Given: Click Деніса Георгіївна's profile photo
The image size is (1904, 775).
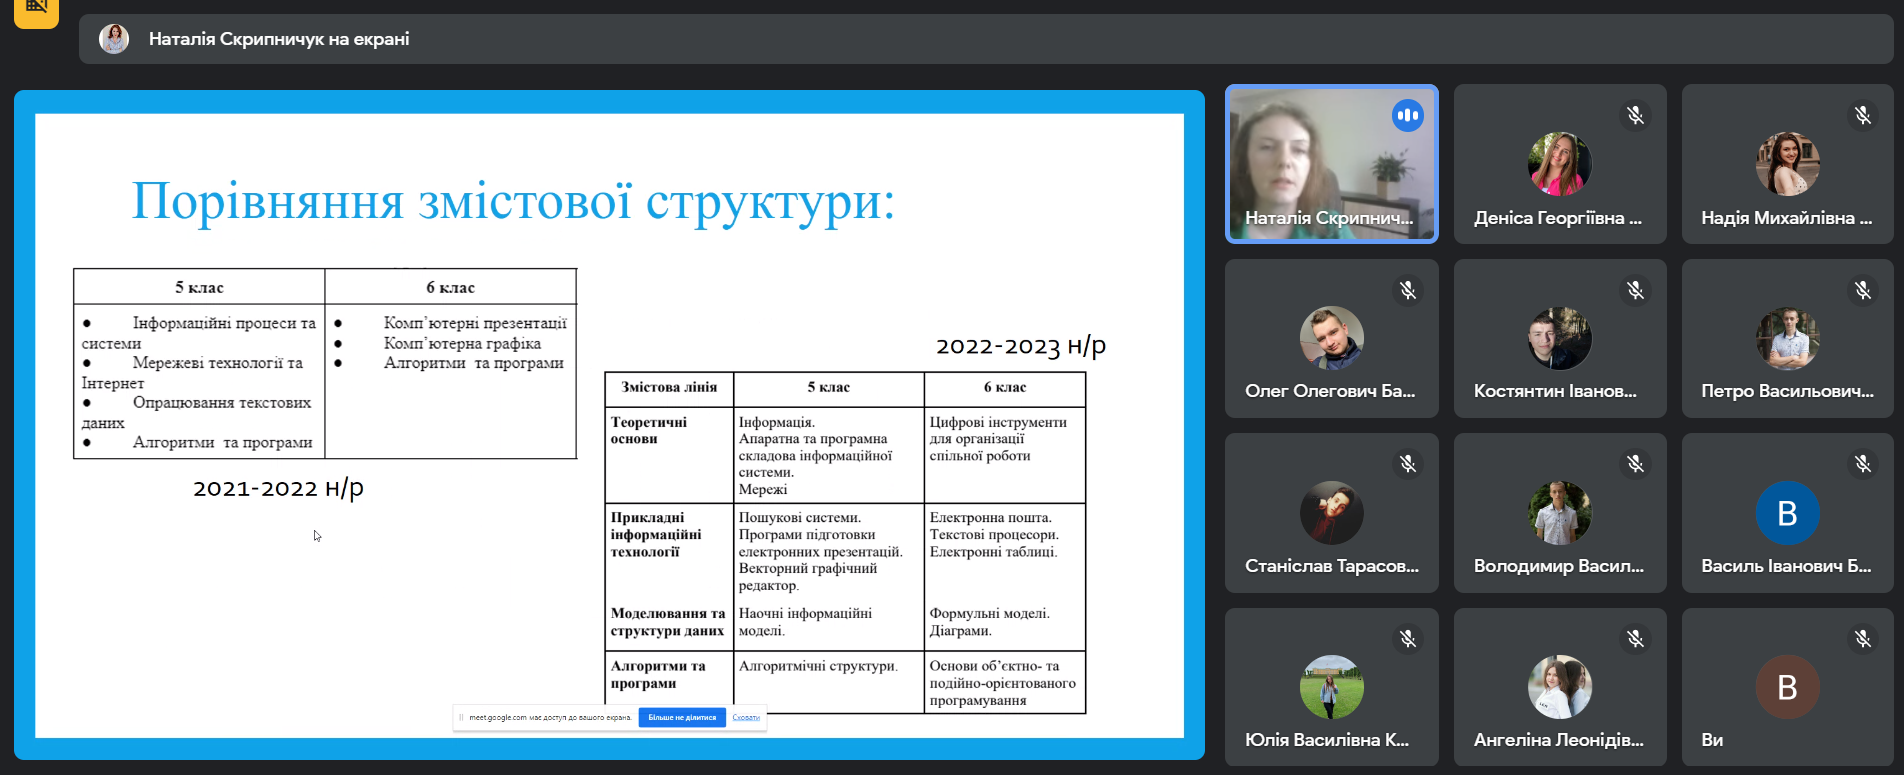Looking at the screenshot, I should coord(1559,164).
